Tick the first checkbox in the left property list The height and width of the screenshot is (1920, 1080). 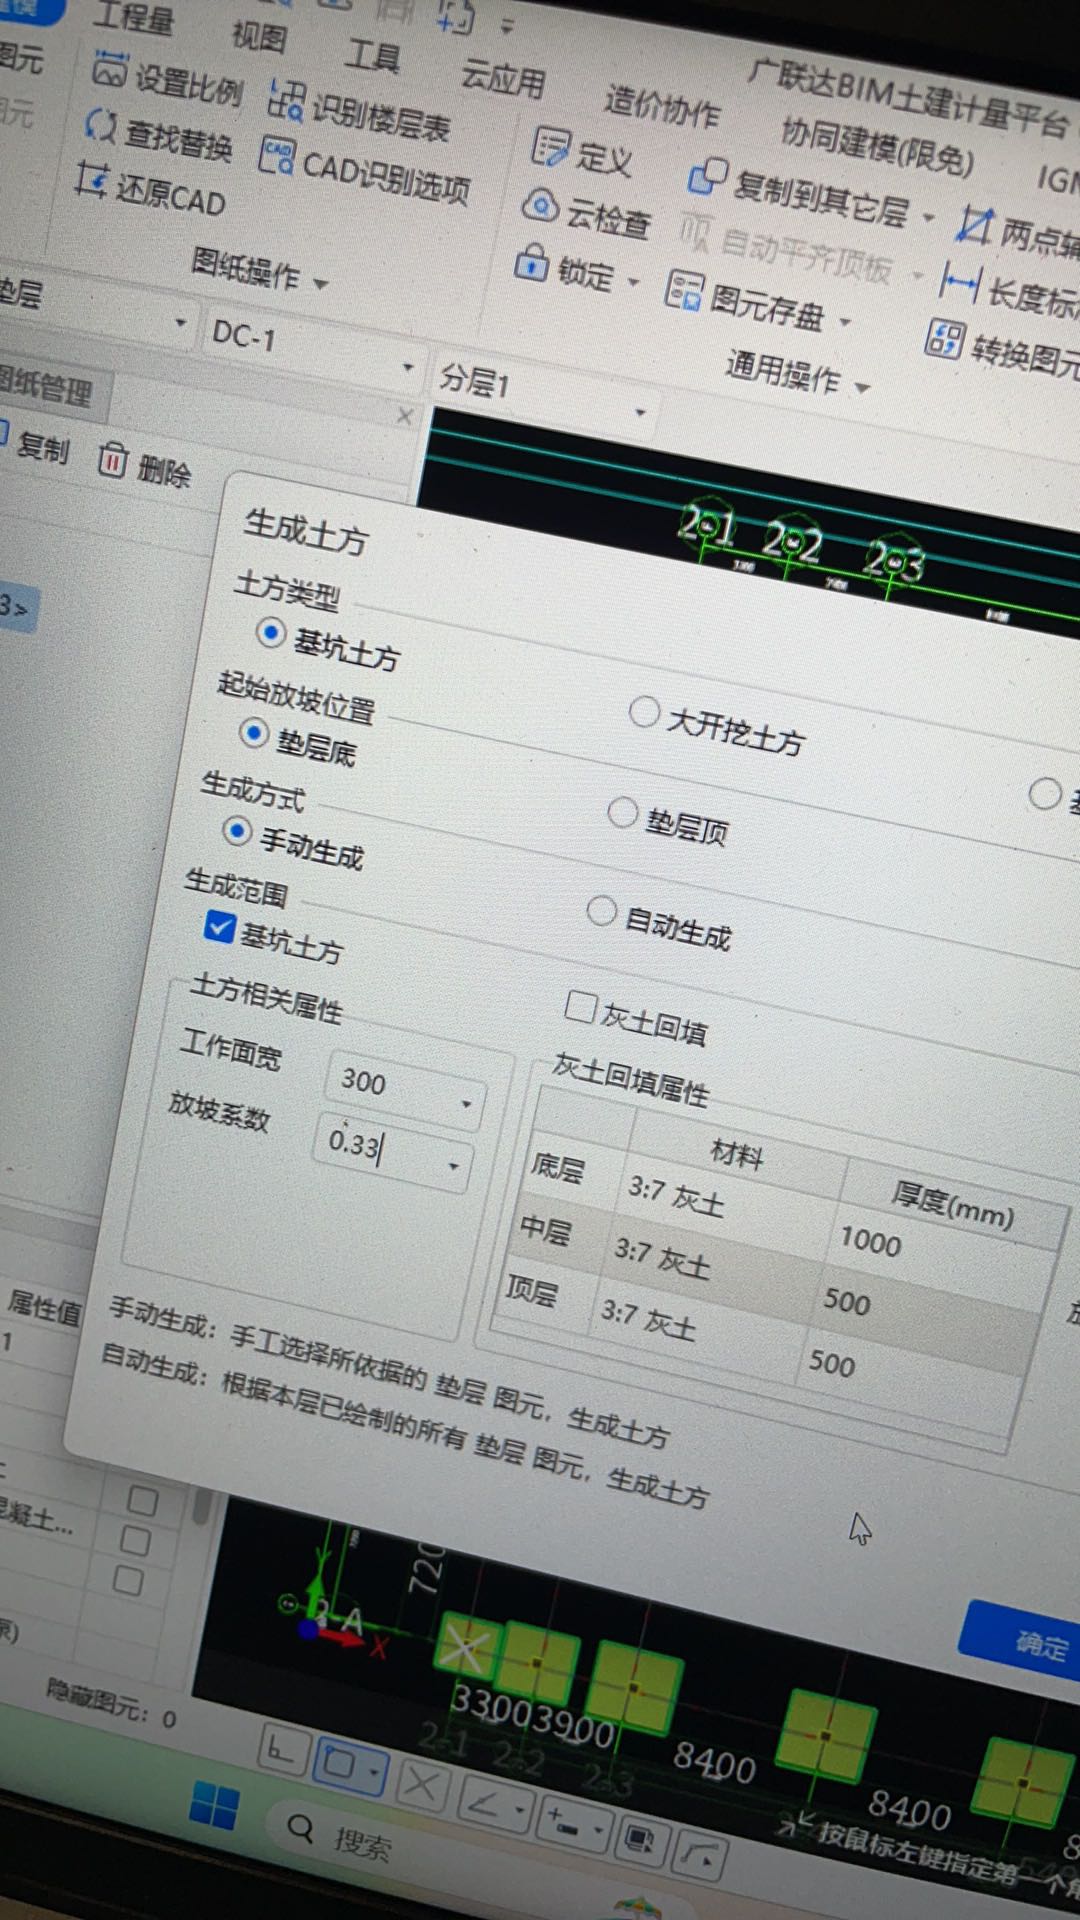tap(142, 1502)
